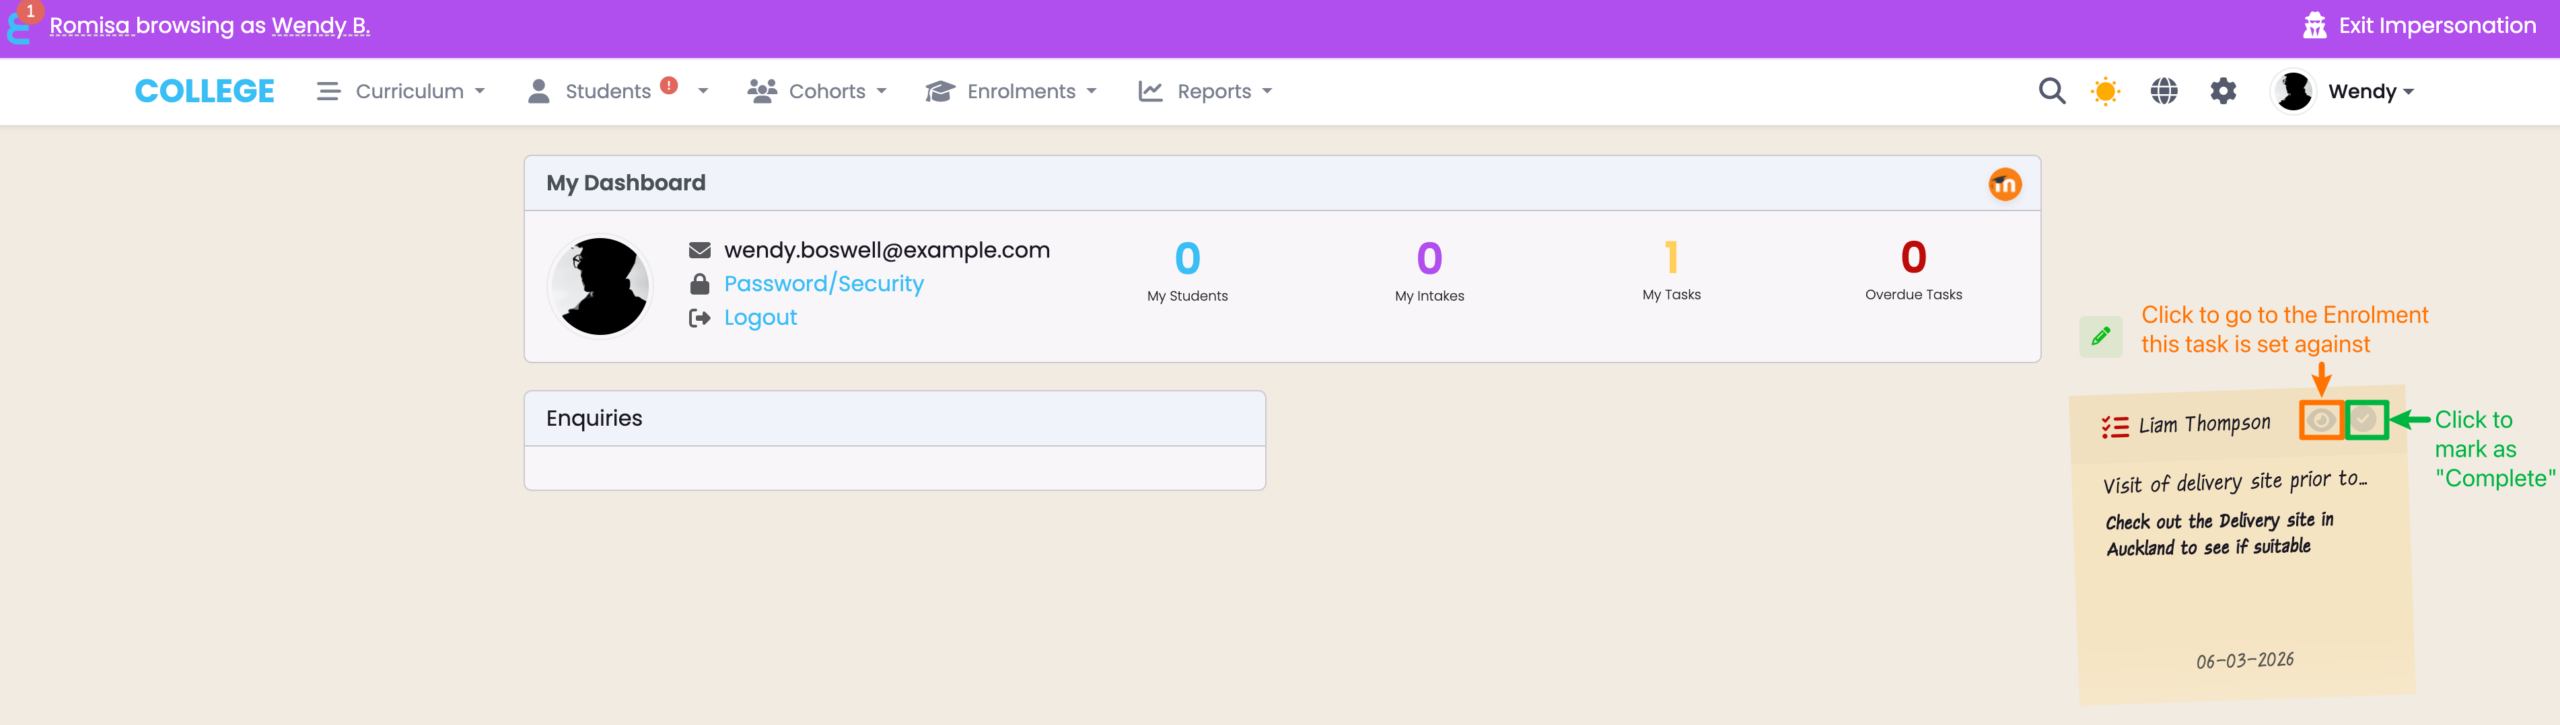Image resolution: width=2560 pixels, height=725 pixels.
Task: Mark Liam Thompson task as complete
Action: click(2364, 420)
